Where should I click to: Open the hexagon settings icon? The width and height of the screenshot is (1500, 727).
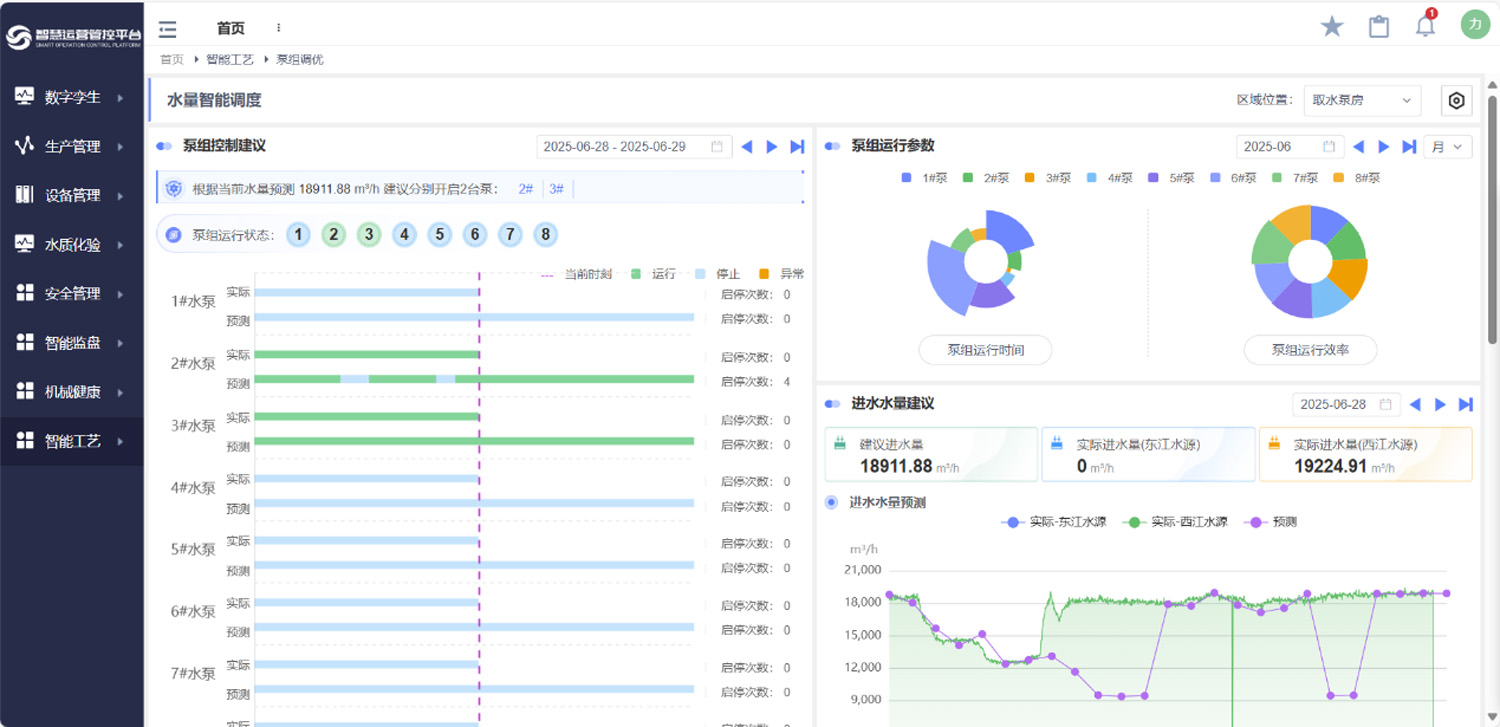[x=1457, y=100]
